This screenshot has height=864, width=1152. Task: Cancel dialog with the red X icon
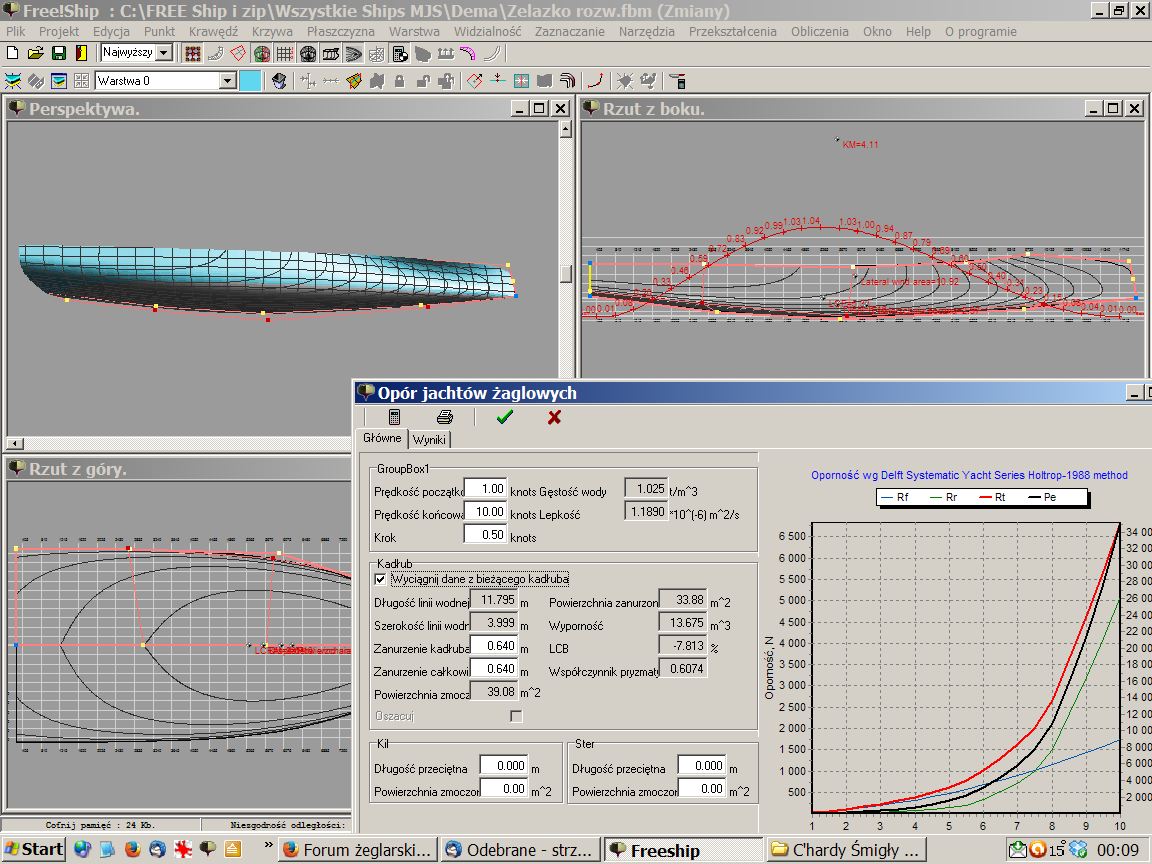coord(554,417)
